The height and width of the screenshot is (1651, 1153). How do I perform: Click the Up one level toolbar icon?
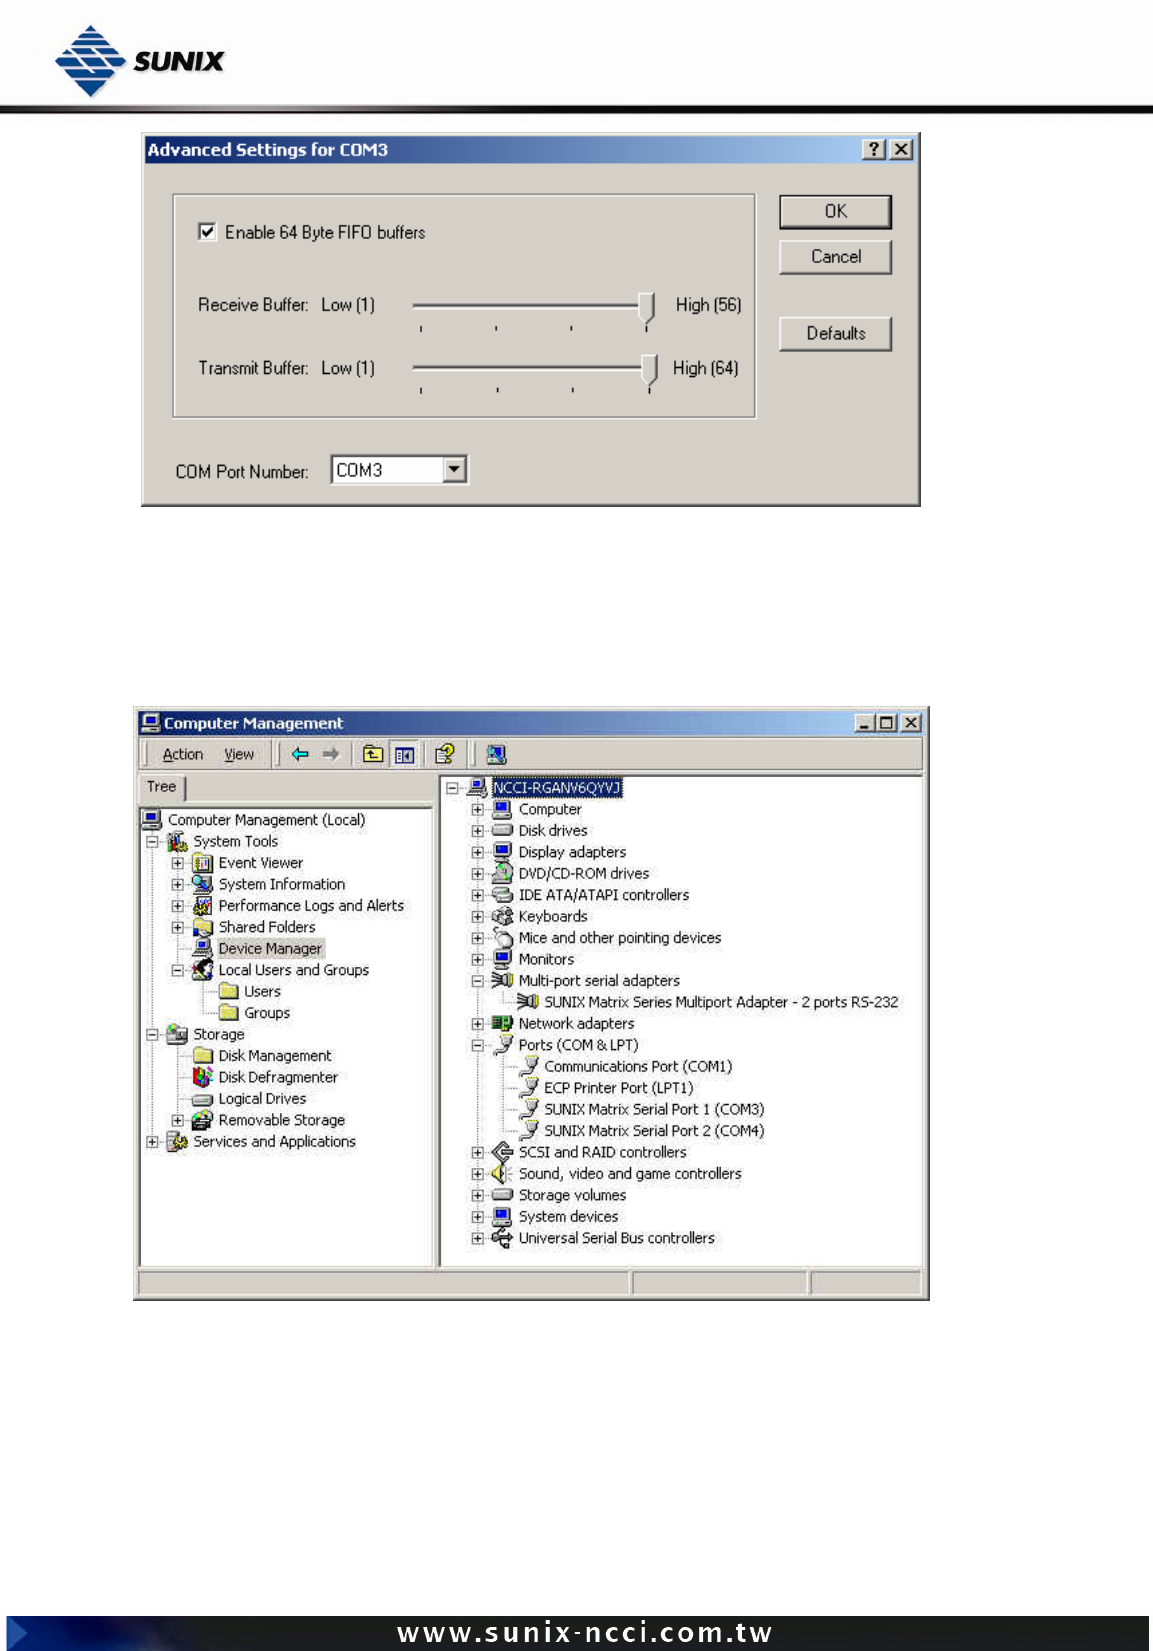pyautogui.click(x=373, y=754)
